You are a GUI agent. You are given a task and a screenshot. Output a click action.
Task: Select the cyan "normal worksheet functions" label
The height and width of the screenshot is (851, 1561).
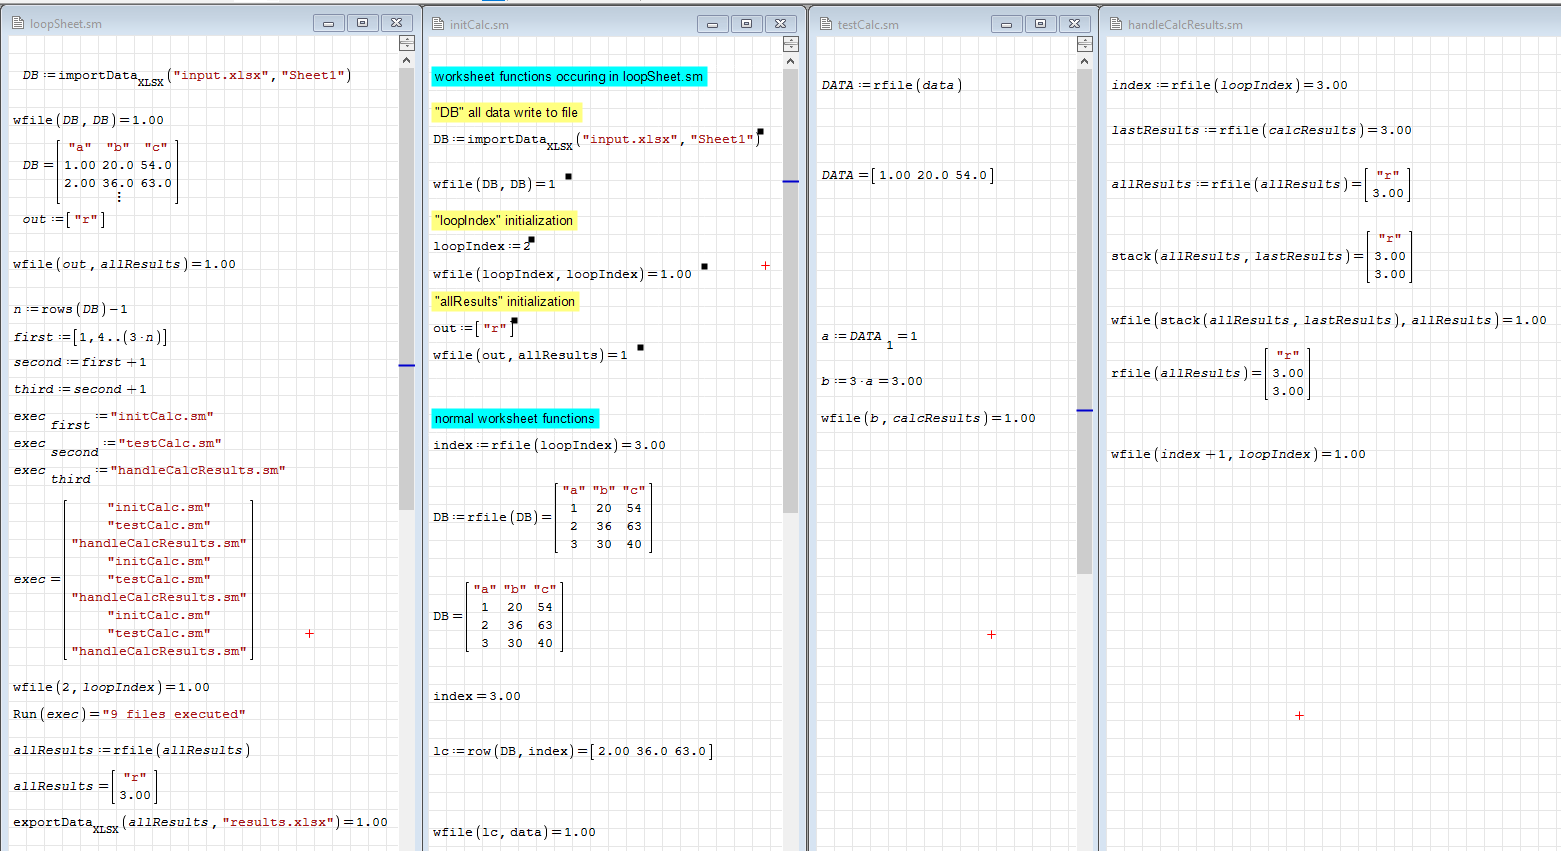pos(515,419)
